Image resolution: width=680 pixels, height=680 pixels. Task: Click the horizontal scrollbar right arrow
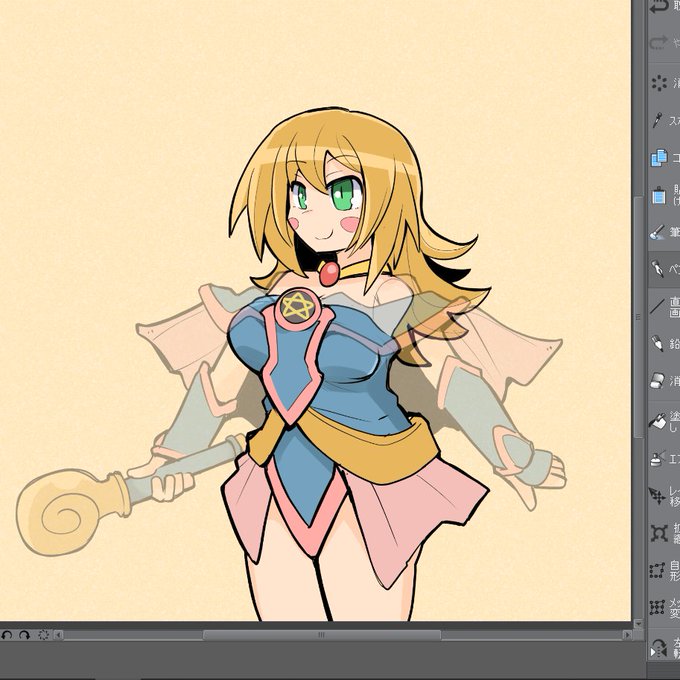point(627,635)
